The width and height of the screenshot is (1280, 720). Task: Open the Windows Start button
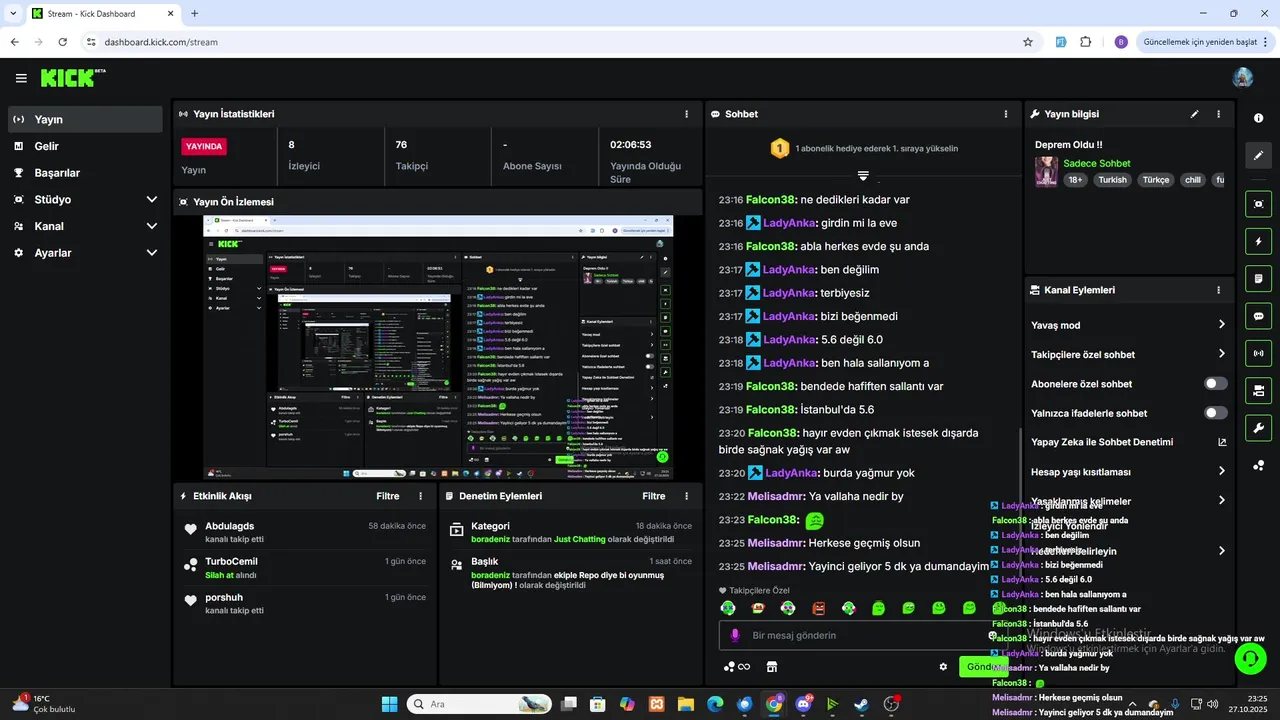click(x=389, y=704)
